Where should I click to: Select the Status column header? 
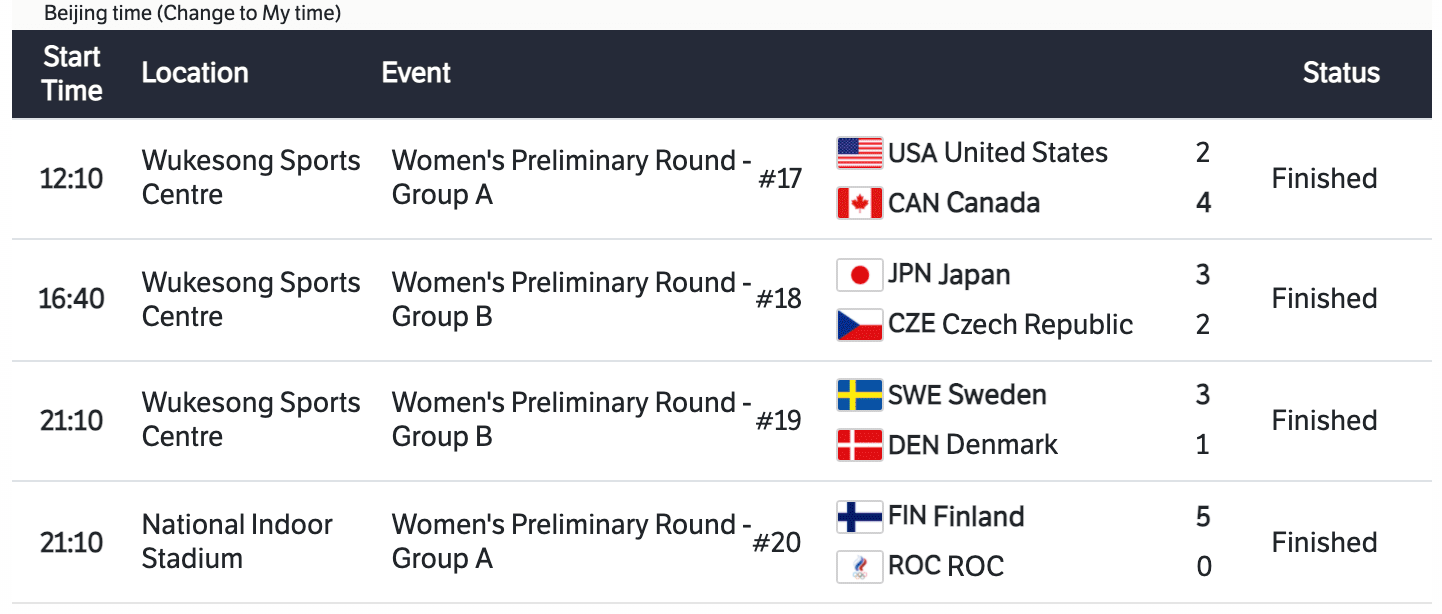click(x=1341, y=73)
